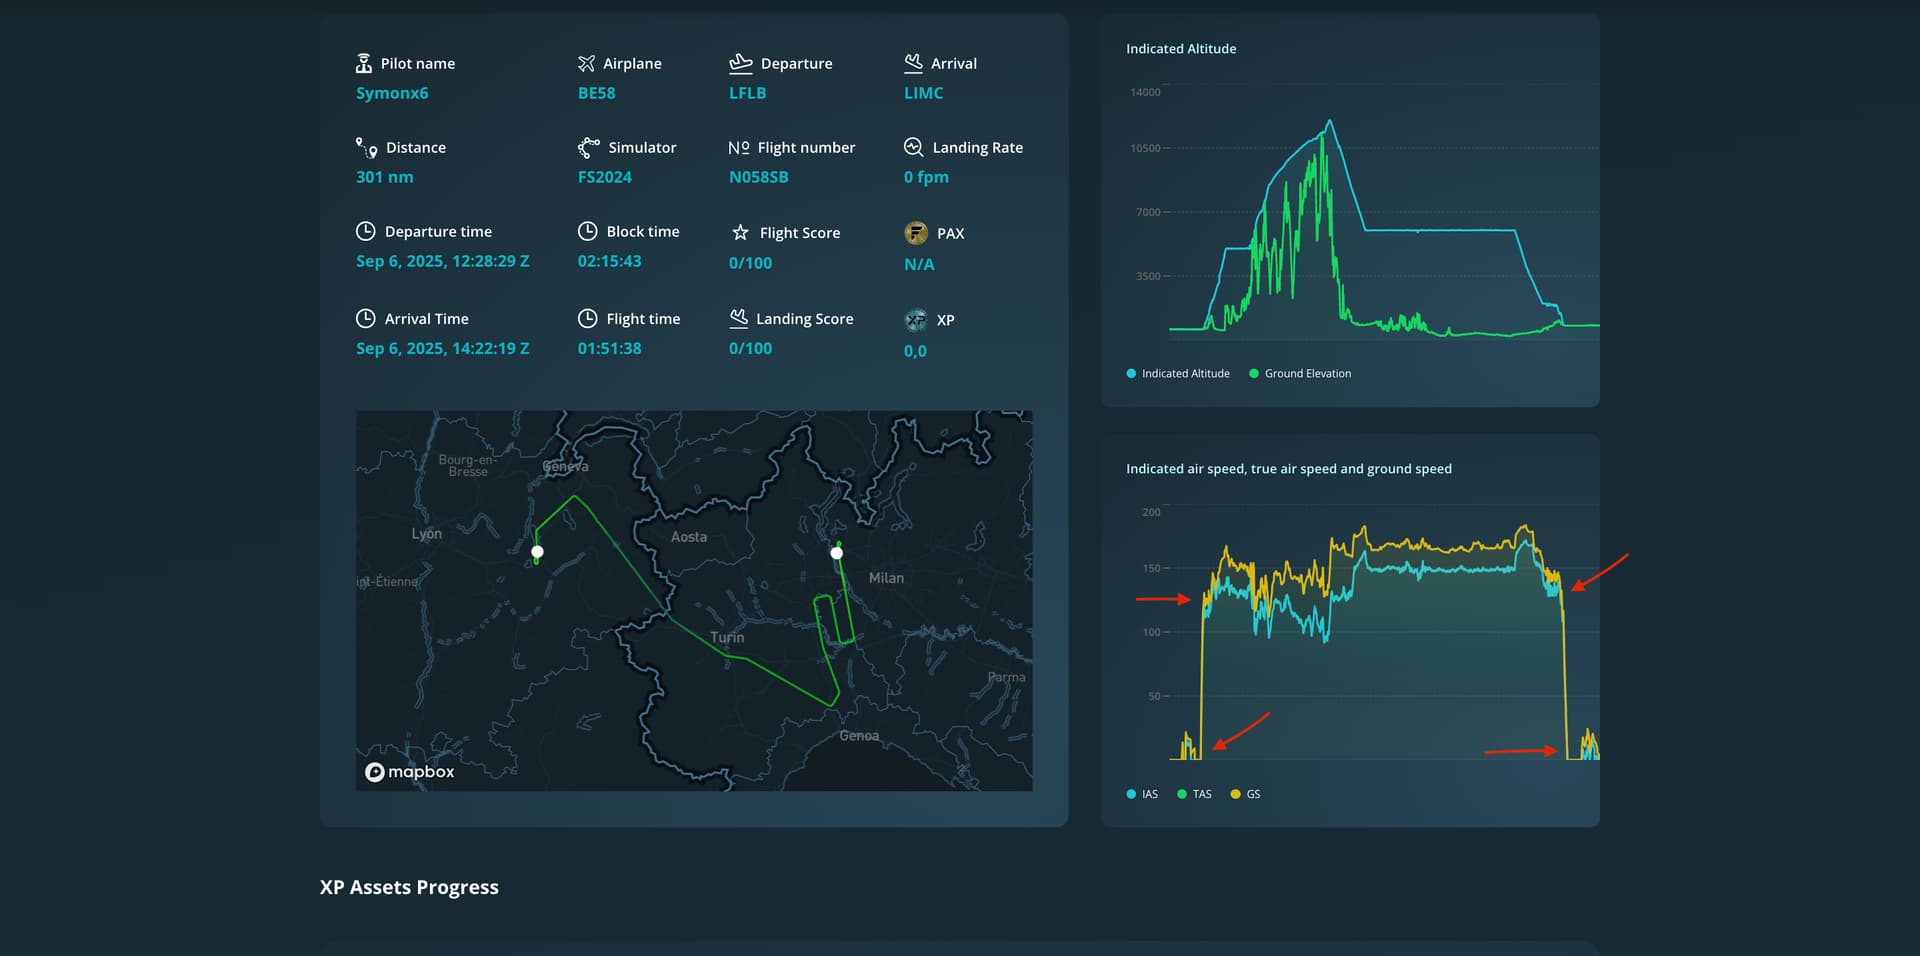Click the Simulator icon
Screen dimensions: 1920x956
[588, 148]
